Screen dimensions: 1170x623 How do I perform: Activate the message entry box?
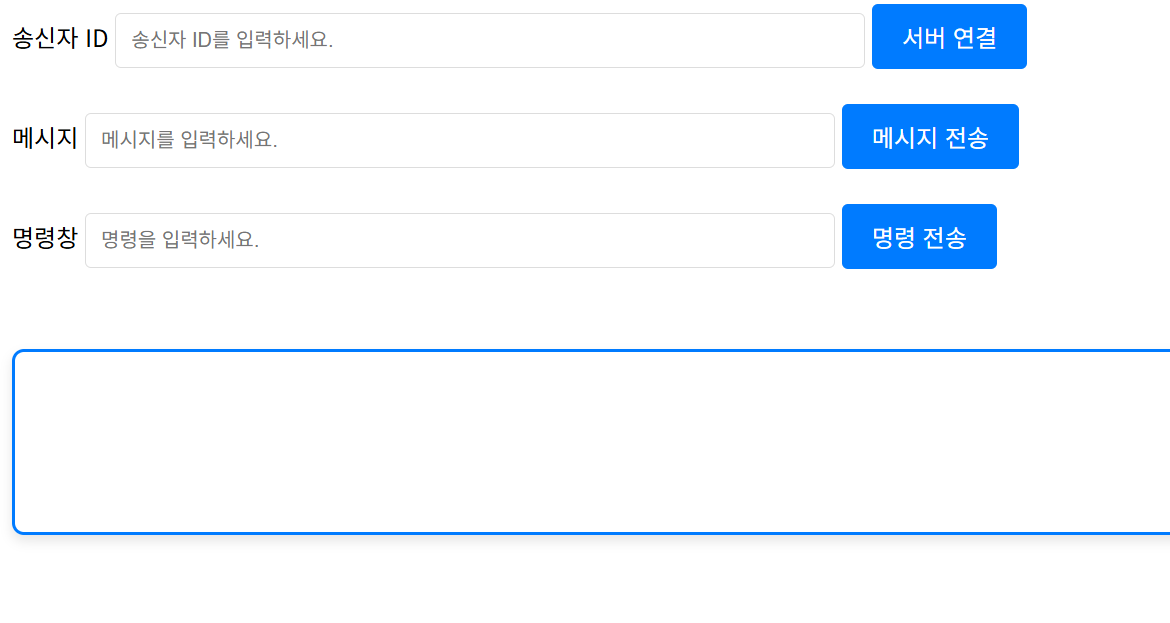click(x=459, y=141)
